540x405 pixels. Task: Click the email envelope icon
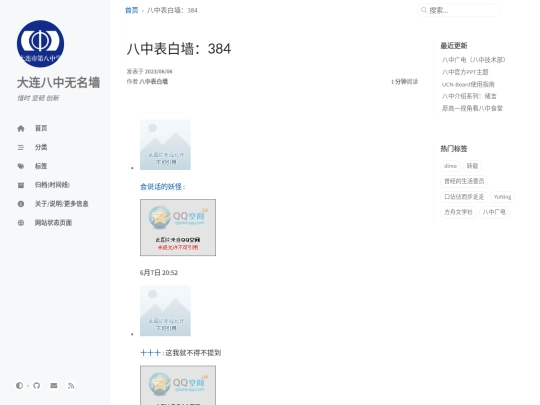[54, 385]
